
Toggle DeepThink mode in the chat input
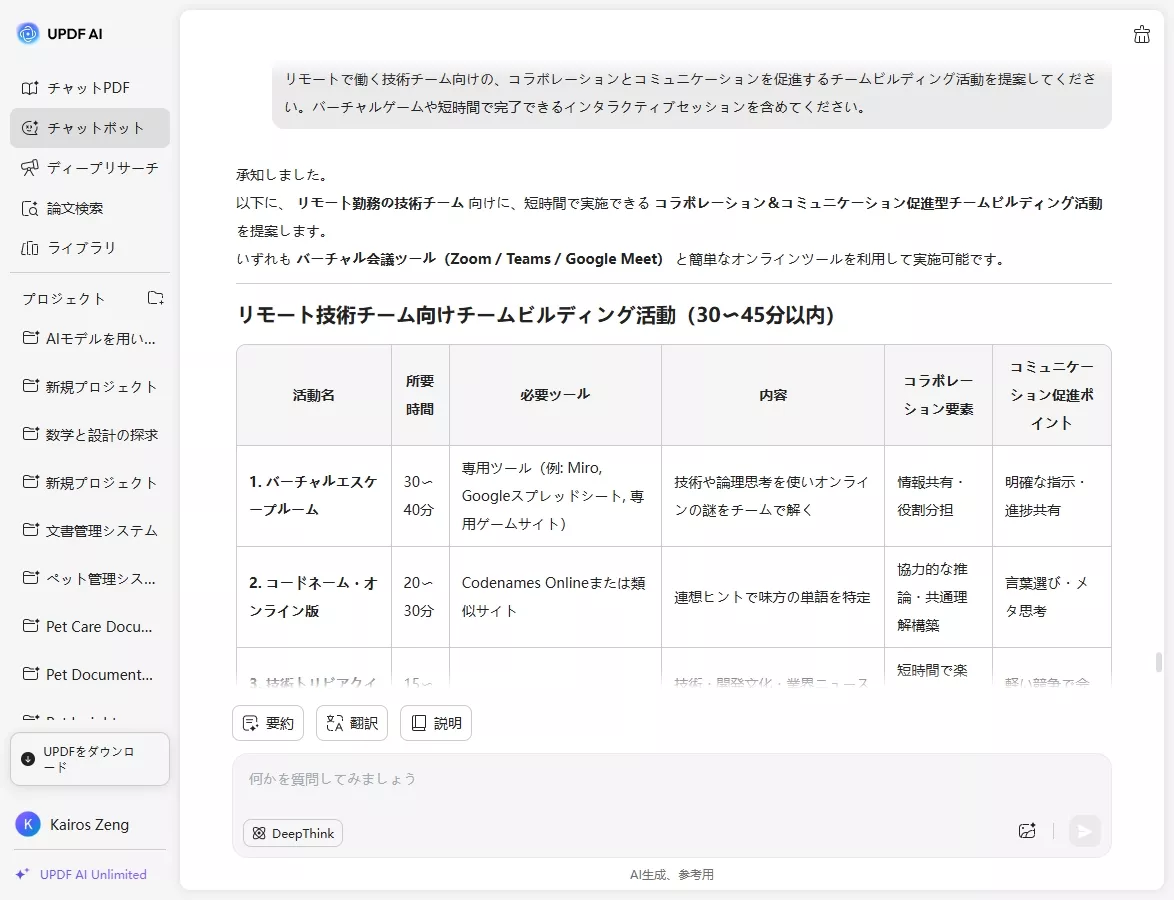coord(292,832)
